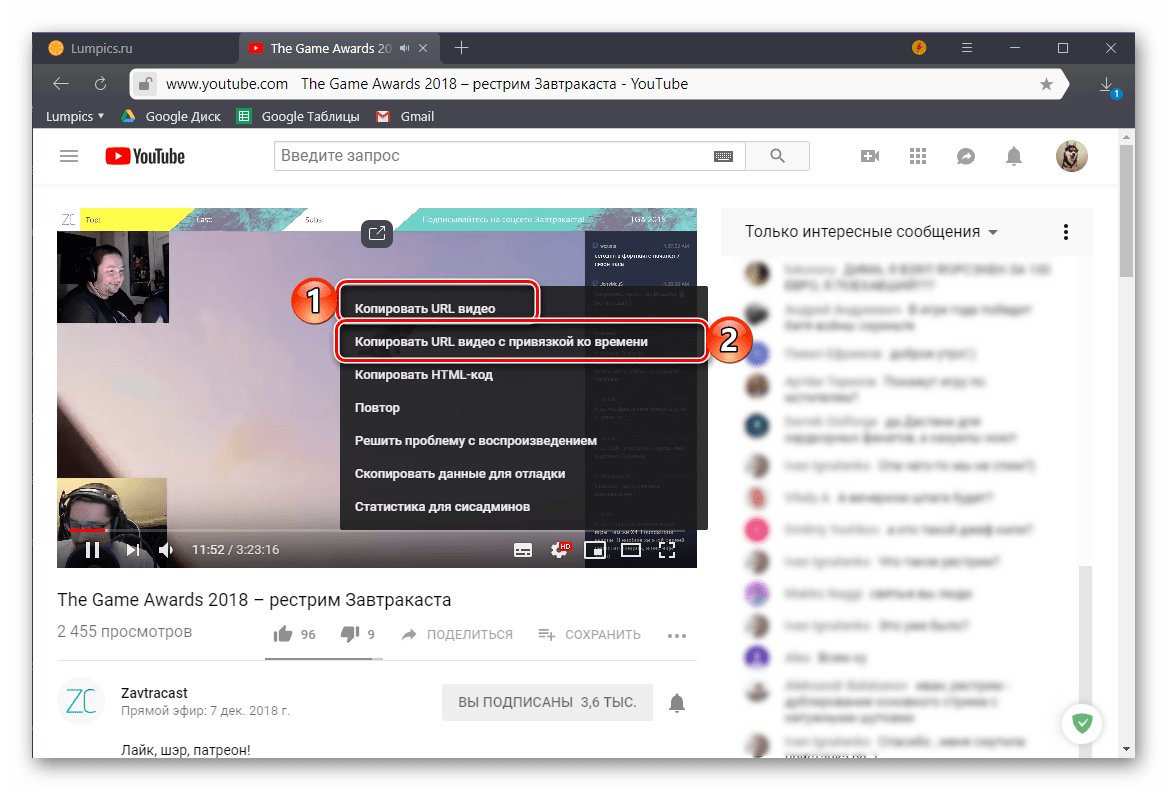1167x790 pixels.
Task: Close The Game Awards tab
Action: coord(423,48)
